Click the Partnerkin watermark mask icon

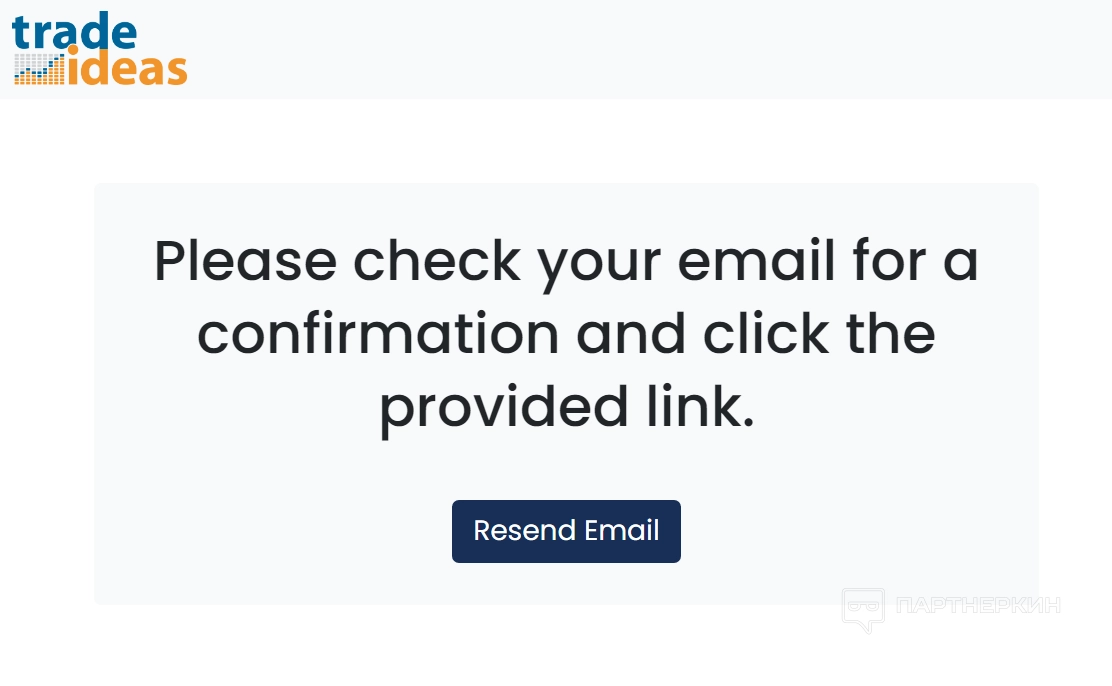pyautogui.click(x=863, y=608)
